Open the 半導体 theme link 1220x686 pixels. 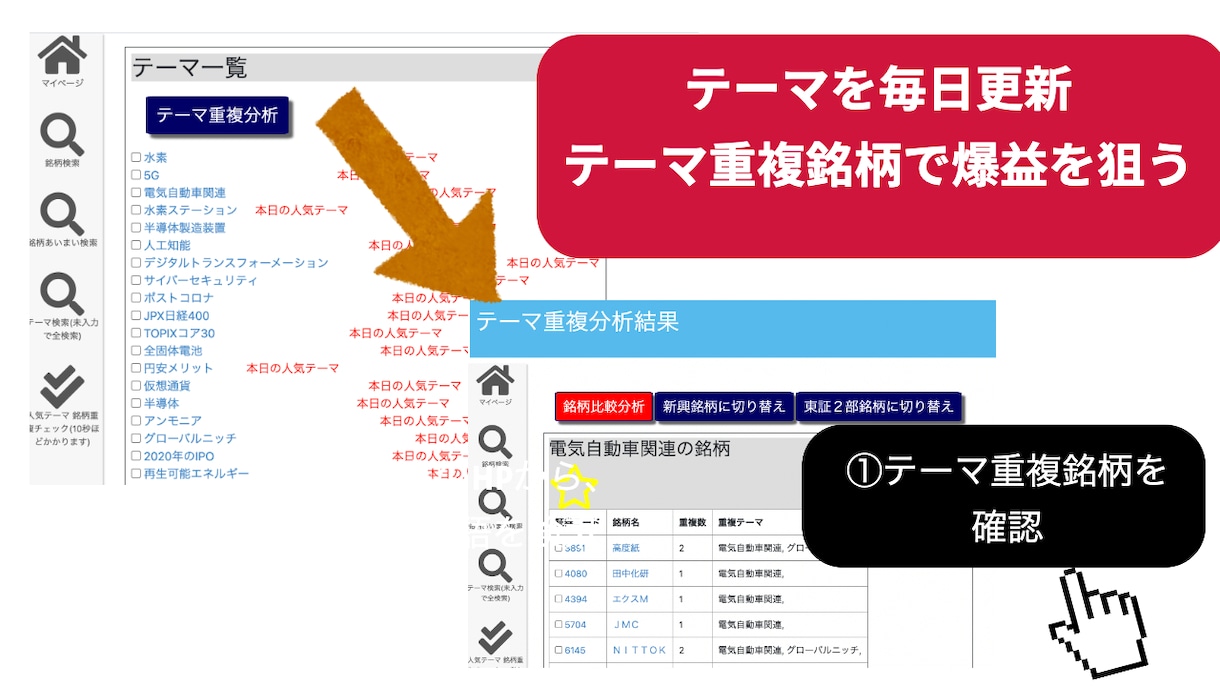161,403
